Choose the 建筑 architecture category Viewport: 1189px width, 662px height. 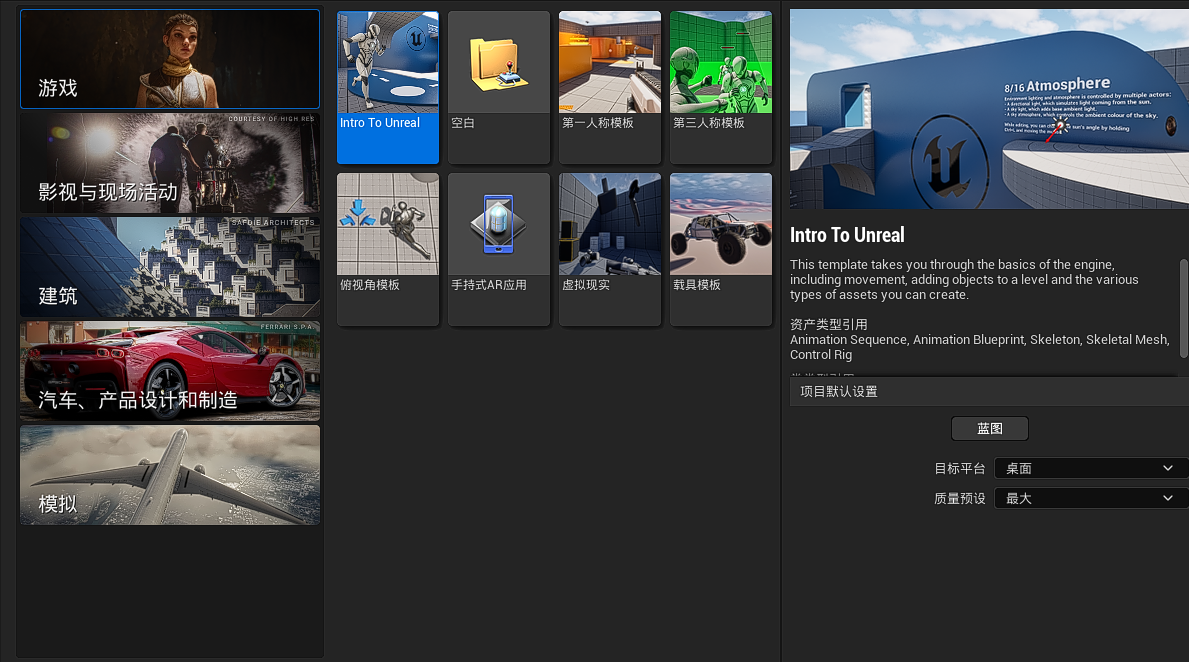tap(170, 267)
